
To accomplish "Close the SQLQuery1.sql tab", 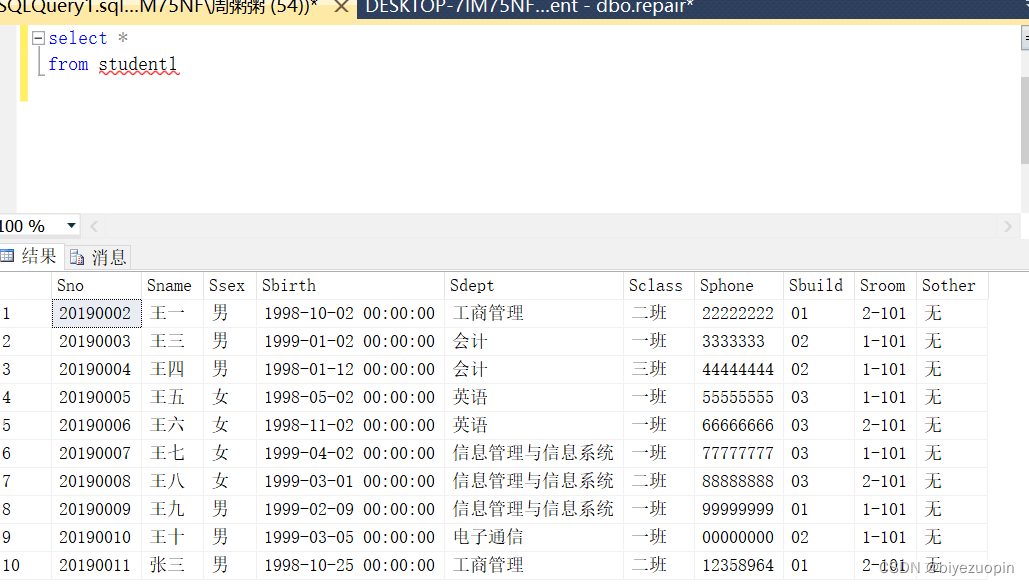I will [x=341, y=7].
